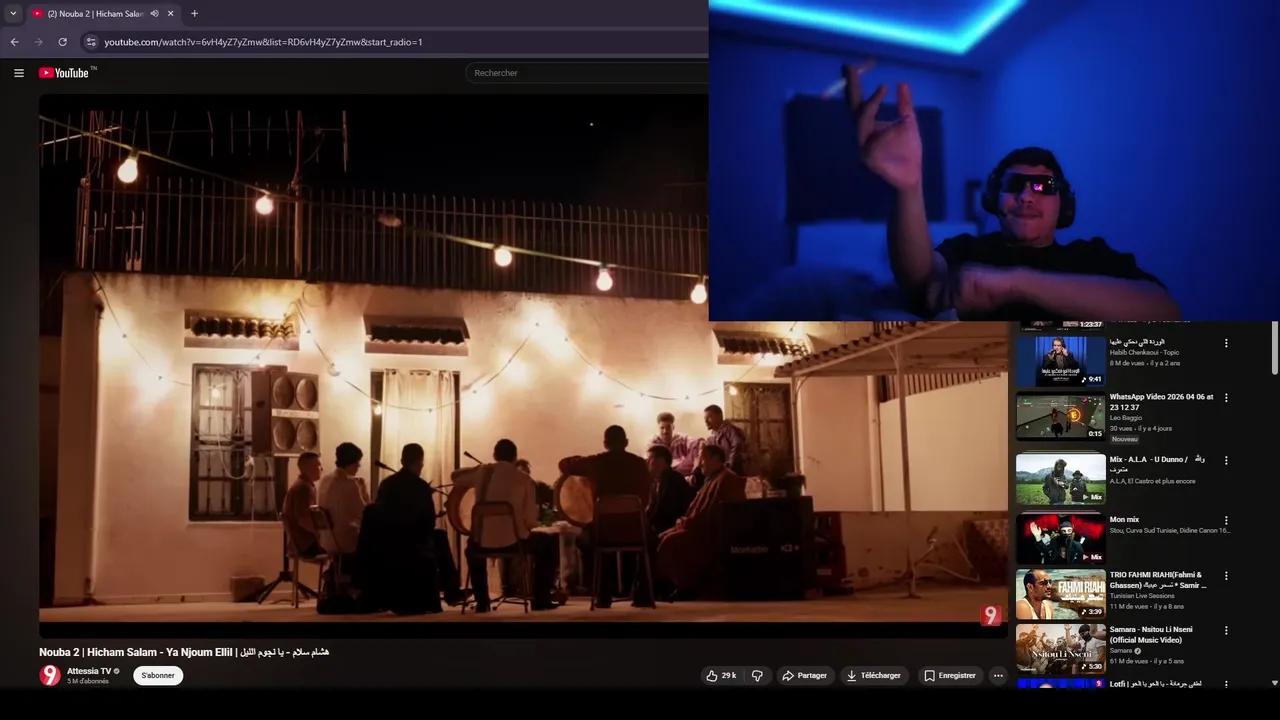Viewport: 1280px width, 720px height.
Task: Open options menu for Mix A.L.A
Action: pyautogui.click(x=1226, y=461)
